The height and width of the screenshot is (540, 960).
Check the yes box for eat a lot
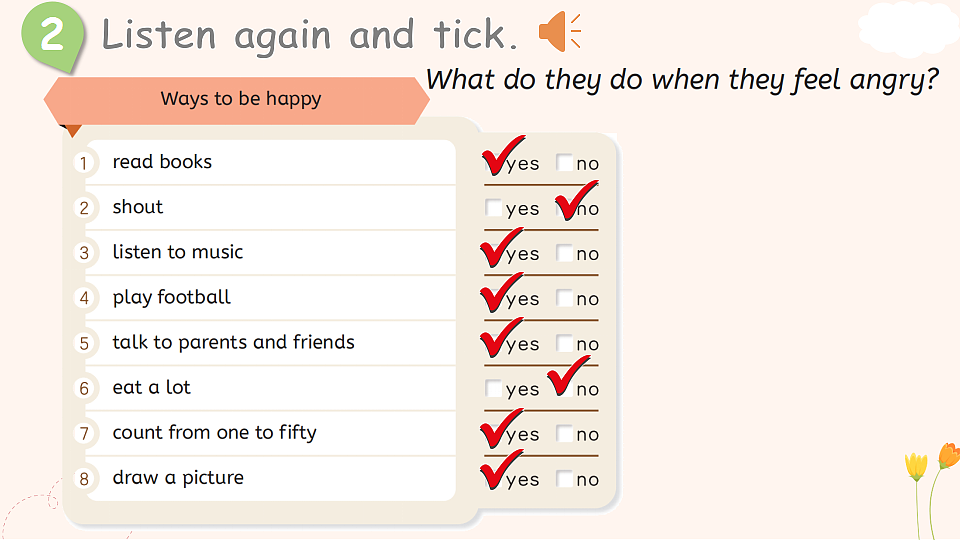pos(493,388)
